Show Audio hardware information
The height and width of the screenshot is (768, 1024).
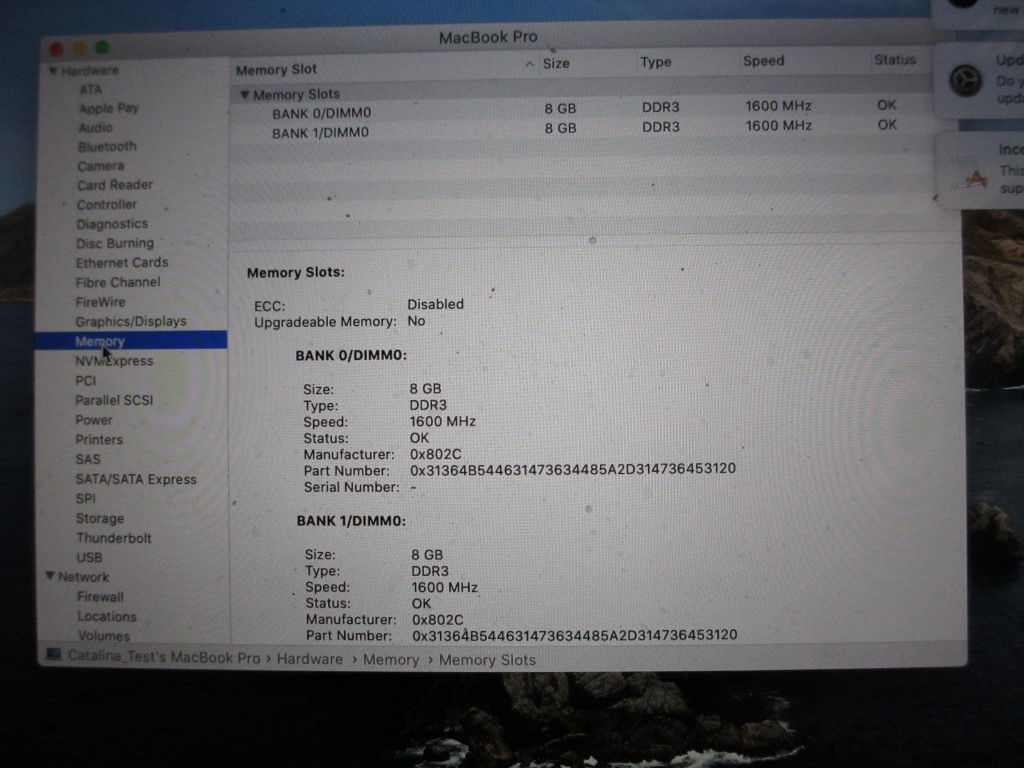(95, 127)
